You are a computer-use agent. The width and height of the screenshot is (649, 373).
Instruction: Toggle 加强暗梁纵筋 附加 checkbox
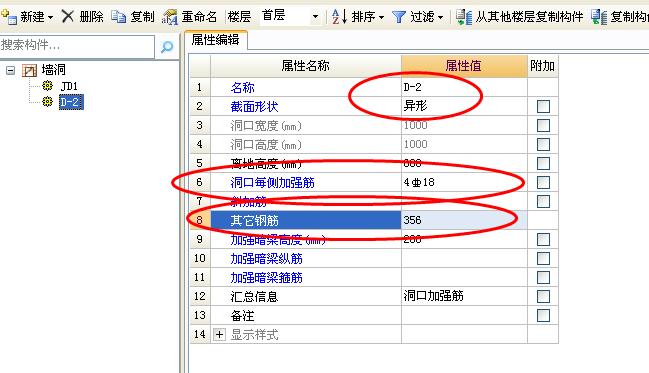pos(543,259)
